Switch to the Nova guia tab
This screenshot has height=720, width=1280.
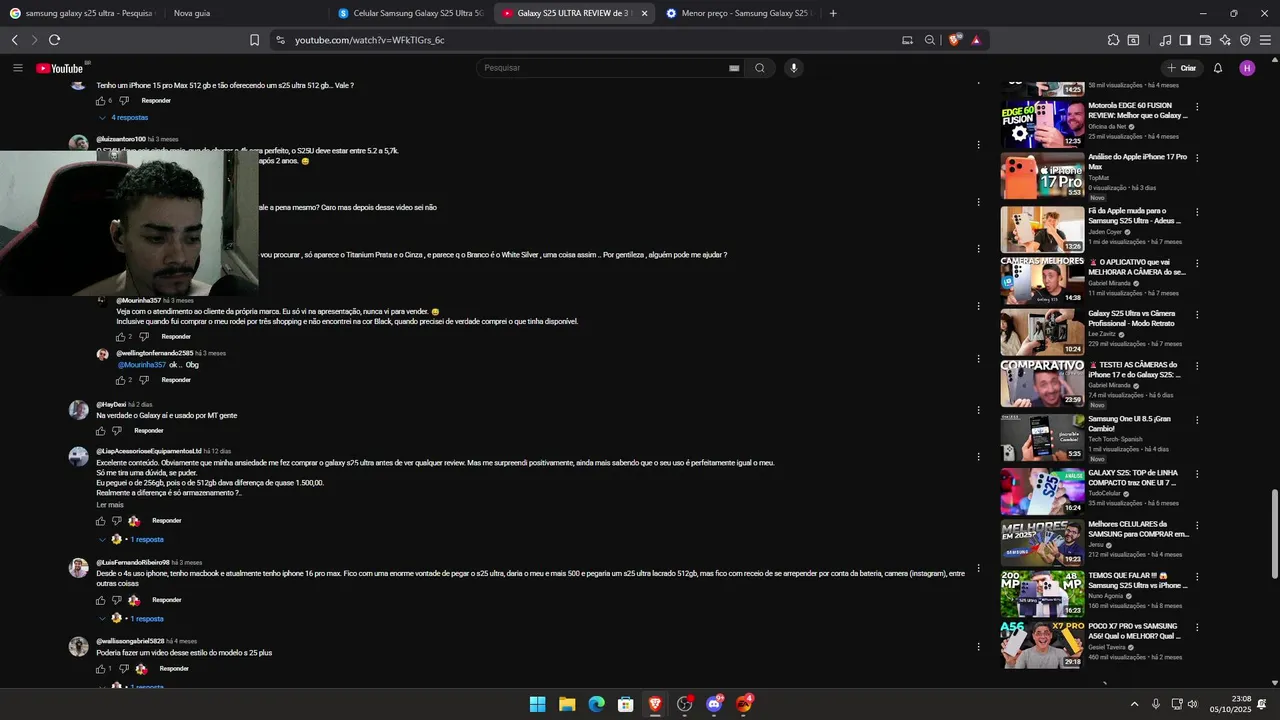(x=245, y=13)
